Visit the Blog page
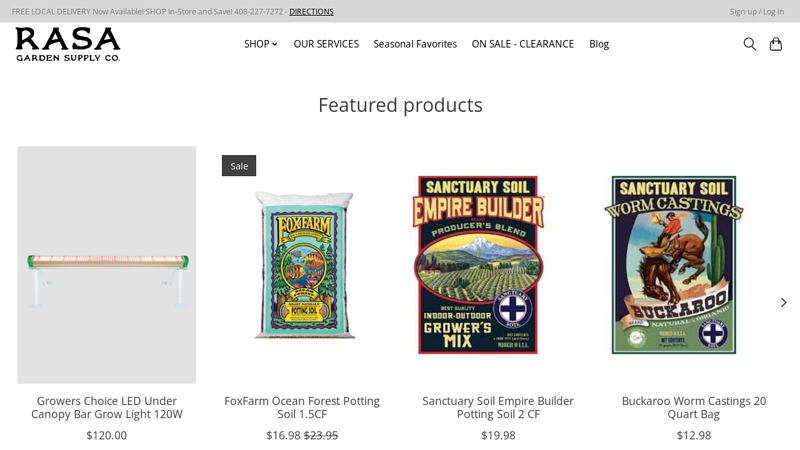The height and width of the screenshot is (450, 800). point(599,44)
